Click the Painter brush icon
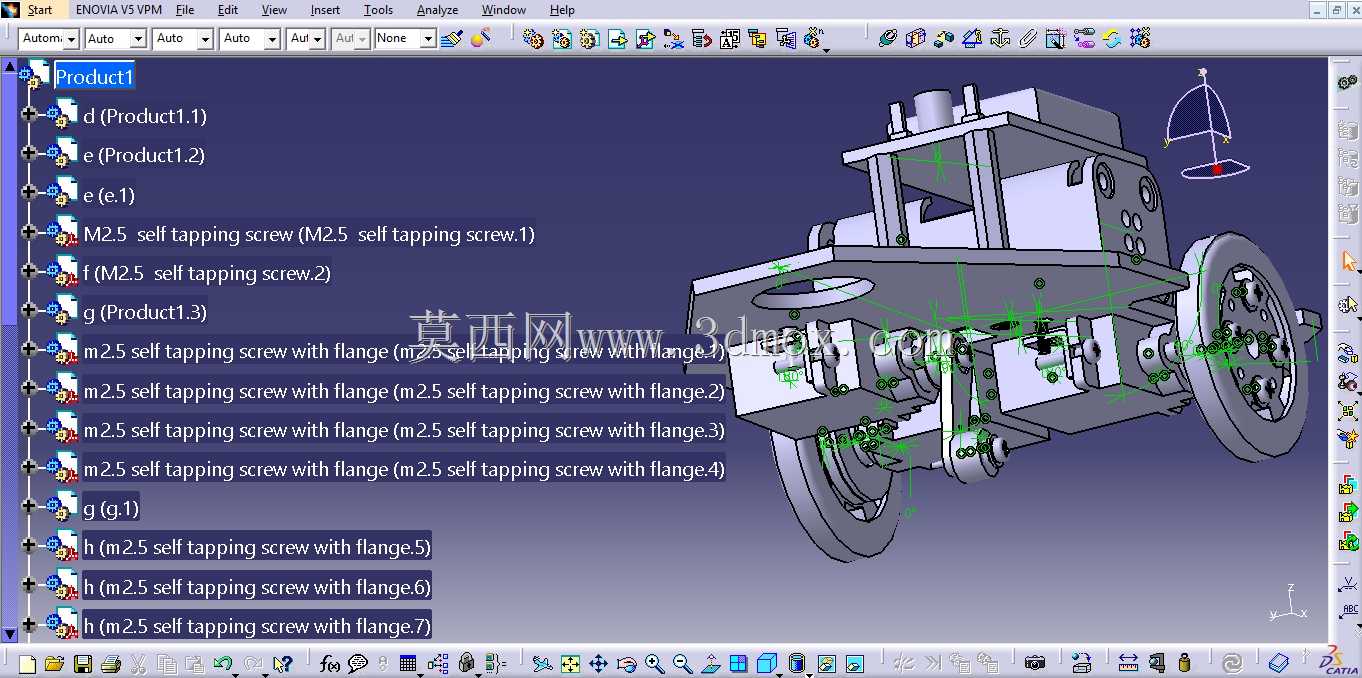1362x678 pixels. pos(451,39)
